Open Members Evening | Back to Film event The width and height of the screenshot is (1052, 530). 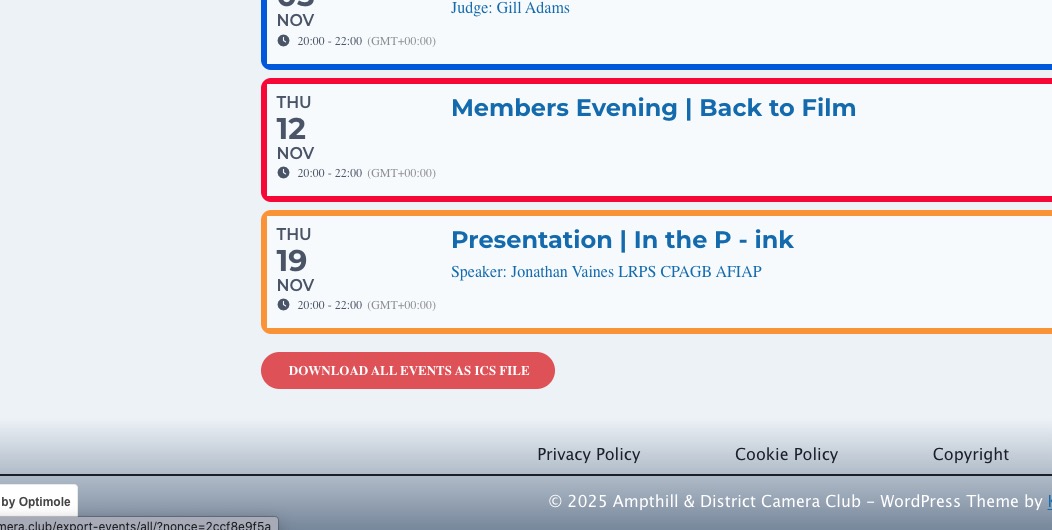point(653,108)
